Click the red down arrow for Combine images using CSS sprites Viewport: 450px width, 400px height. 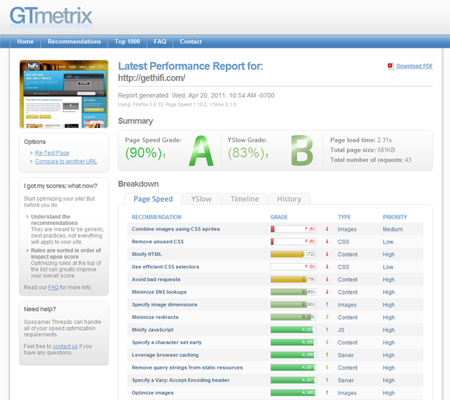pos(327,229)
